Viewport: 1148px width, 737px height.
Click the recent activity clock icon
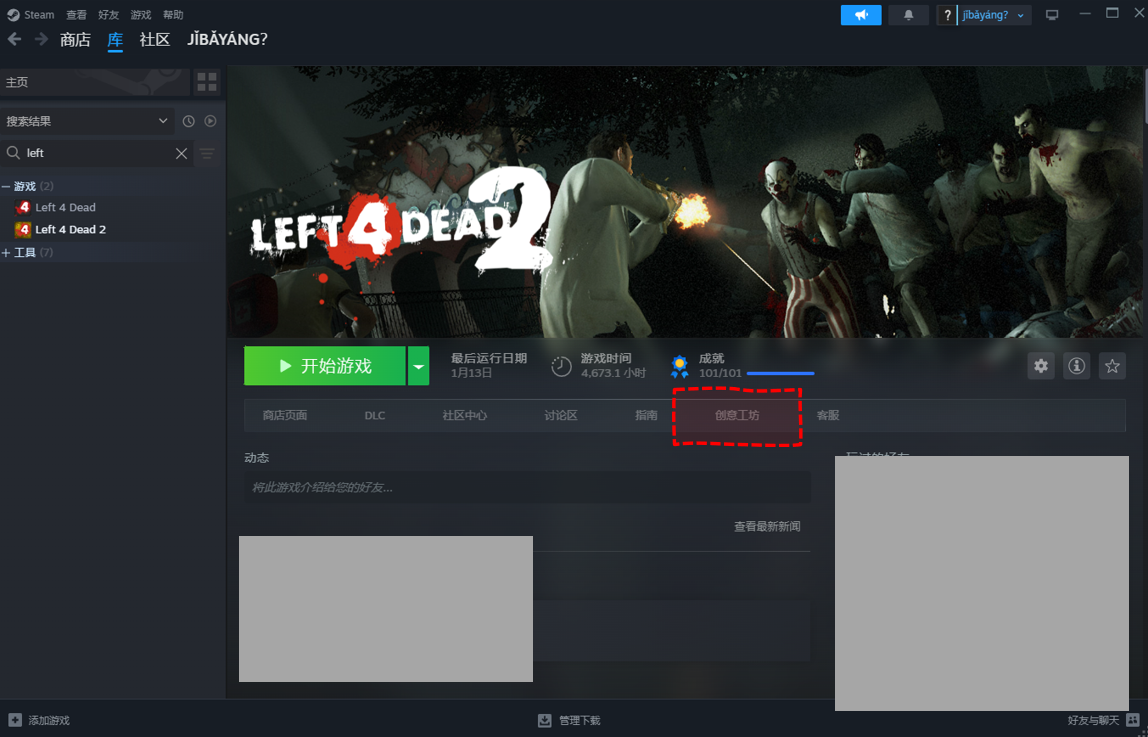click(x=189, y=121)
